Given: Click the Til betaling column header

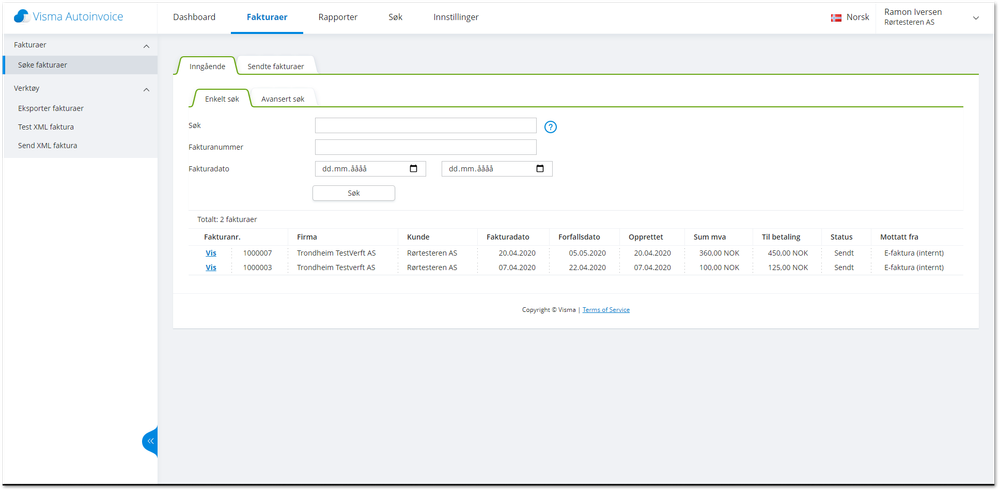Looking at the screenshot, I should 781,237.
